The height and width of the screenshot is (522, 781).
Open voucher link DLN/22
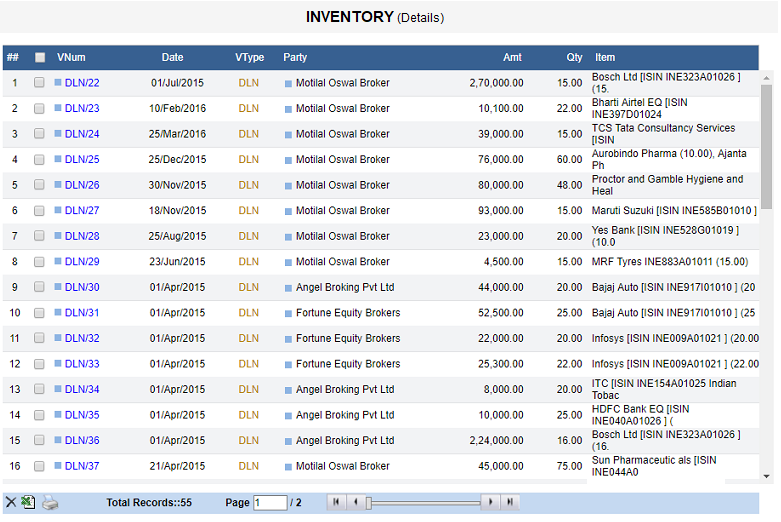(x=82, y=83)
